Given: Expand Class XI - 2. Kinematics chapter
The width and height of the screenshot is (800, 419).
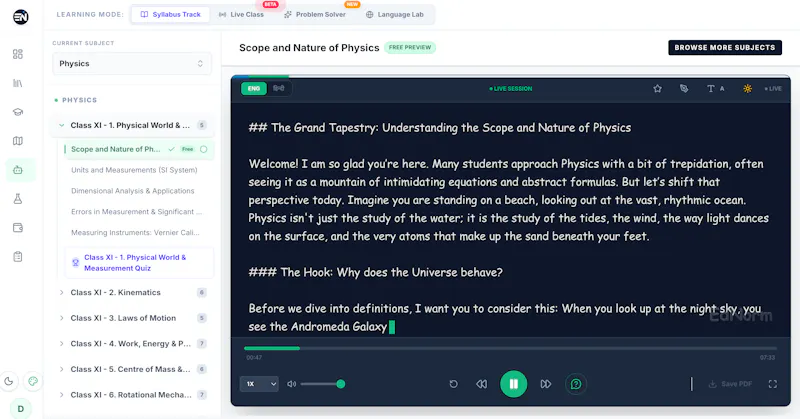Looking at the screenshot, I should tap(132, 292).
